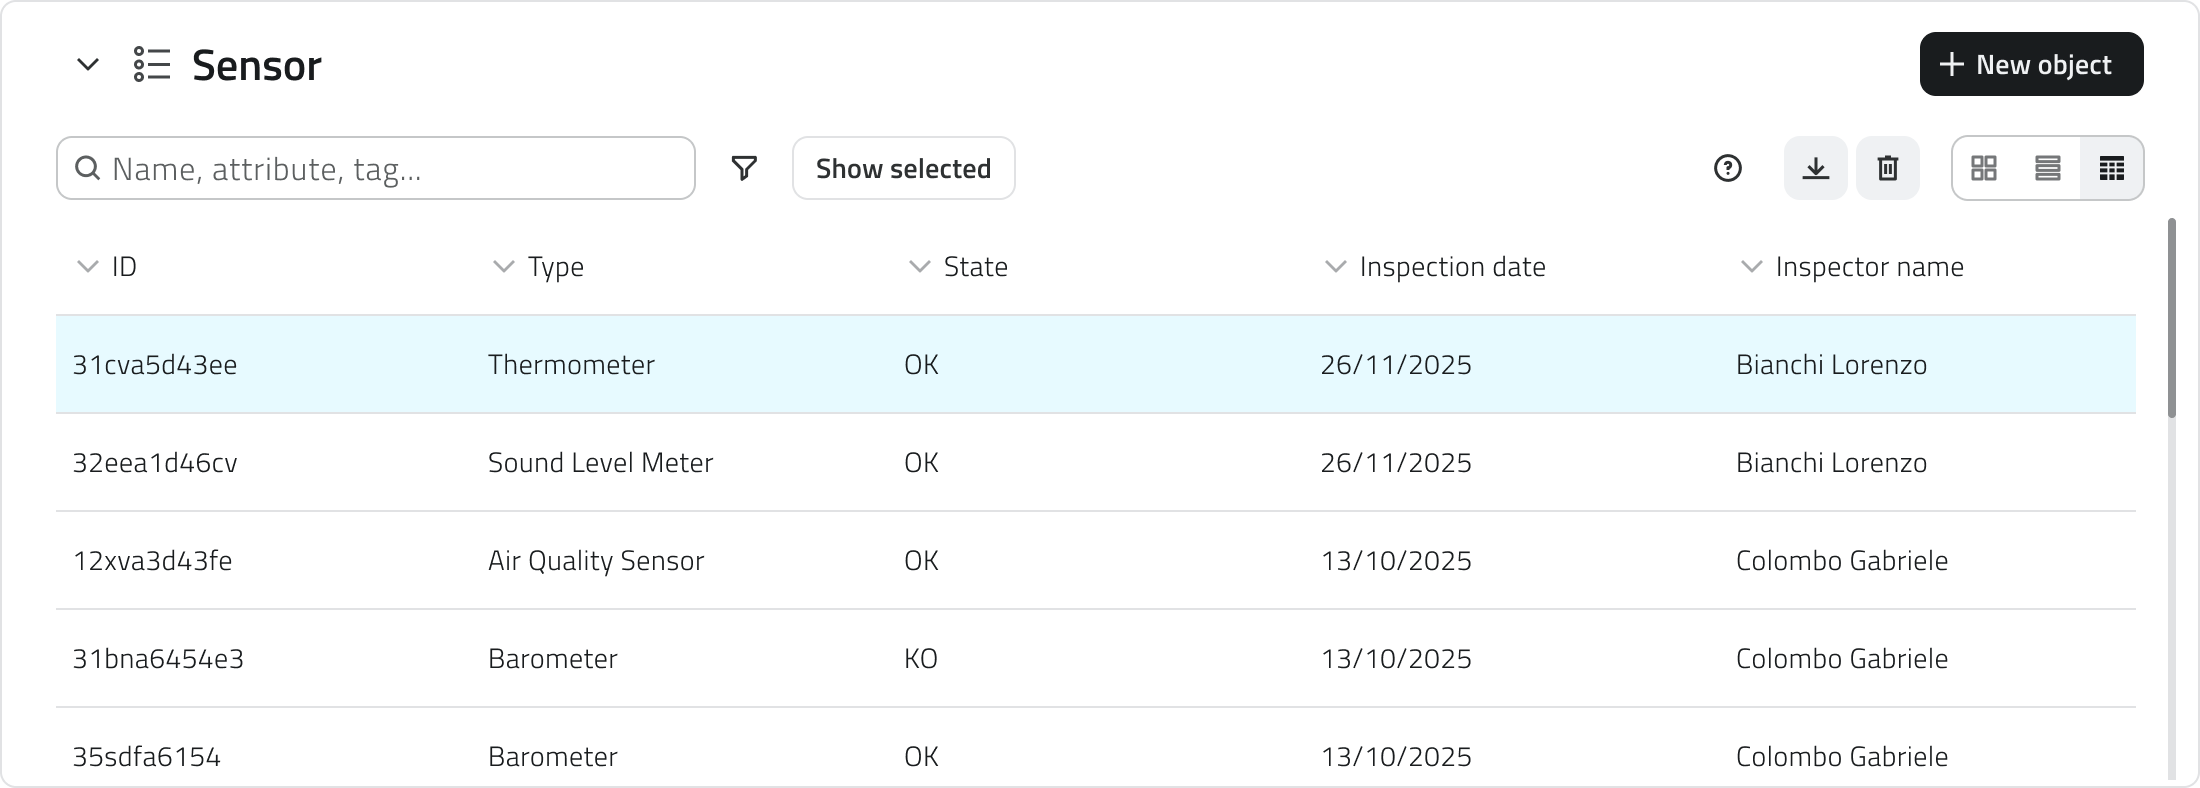Collapse the Sensor section chevron
This screenshot has width=2200, height=788.
[x=88, y=65]
